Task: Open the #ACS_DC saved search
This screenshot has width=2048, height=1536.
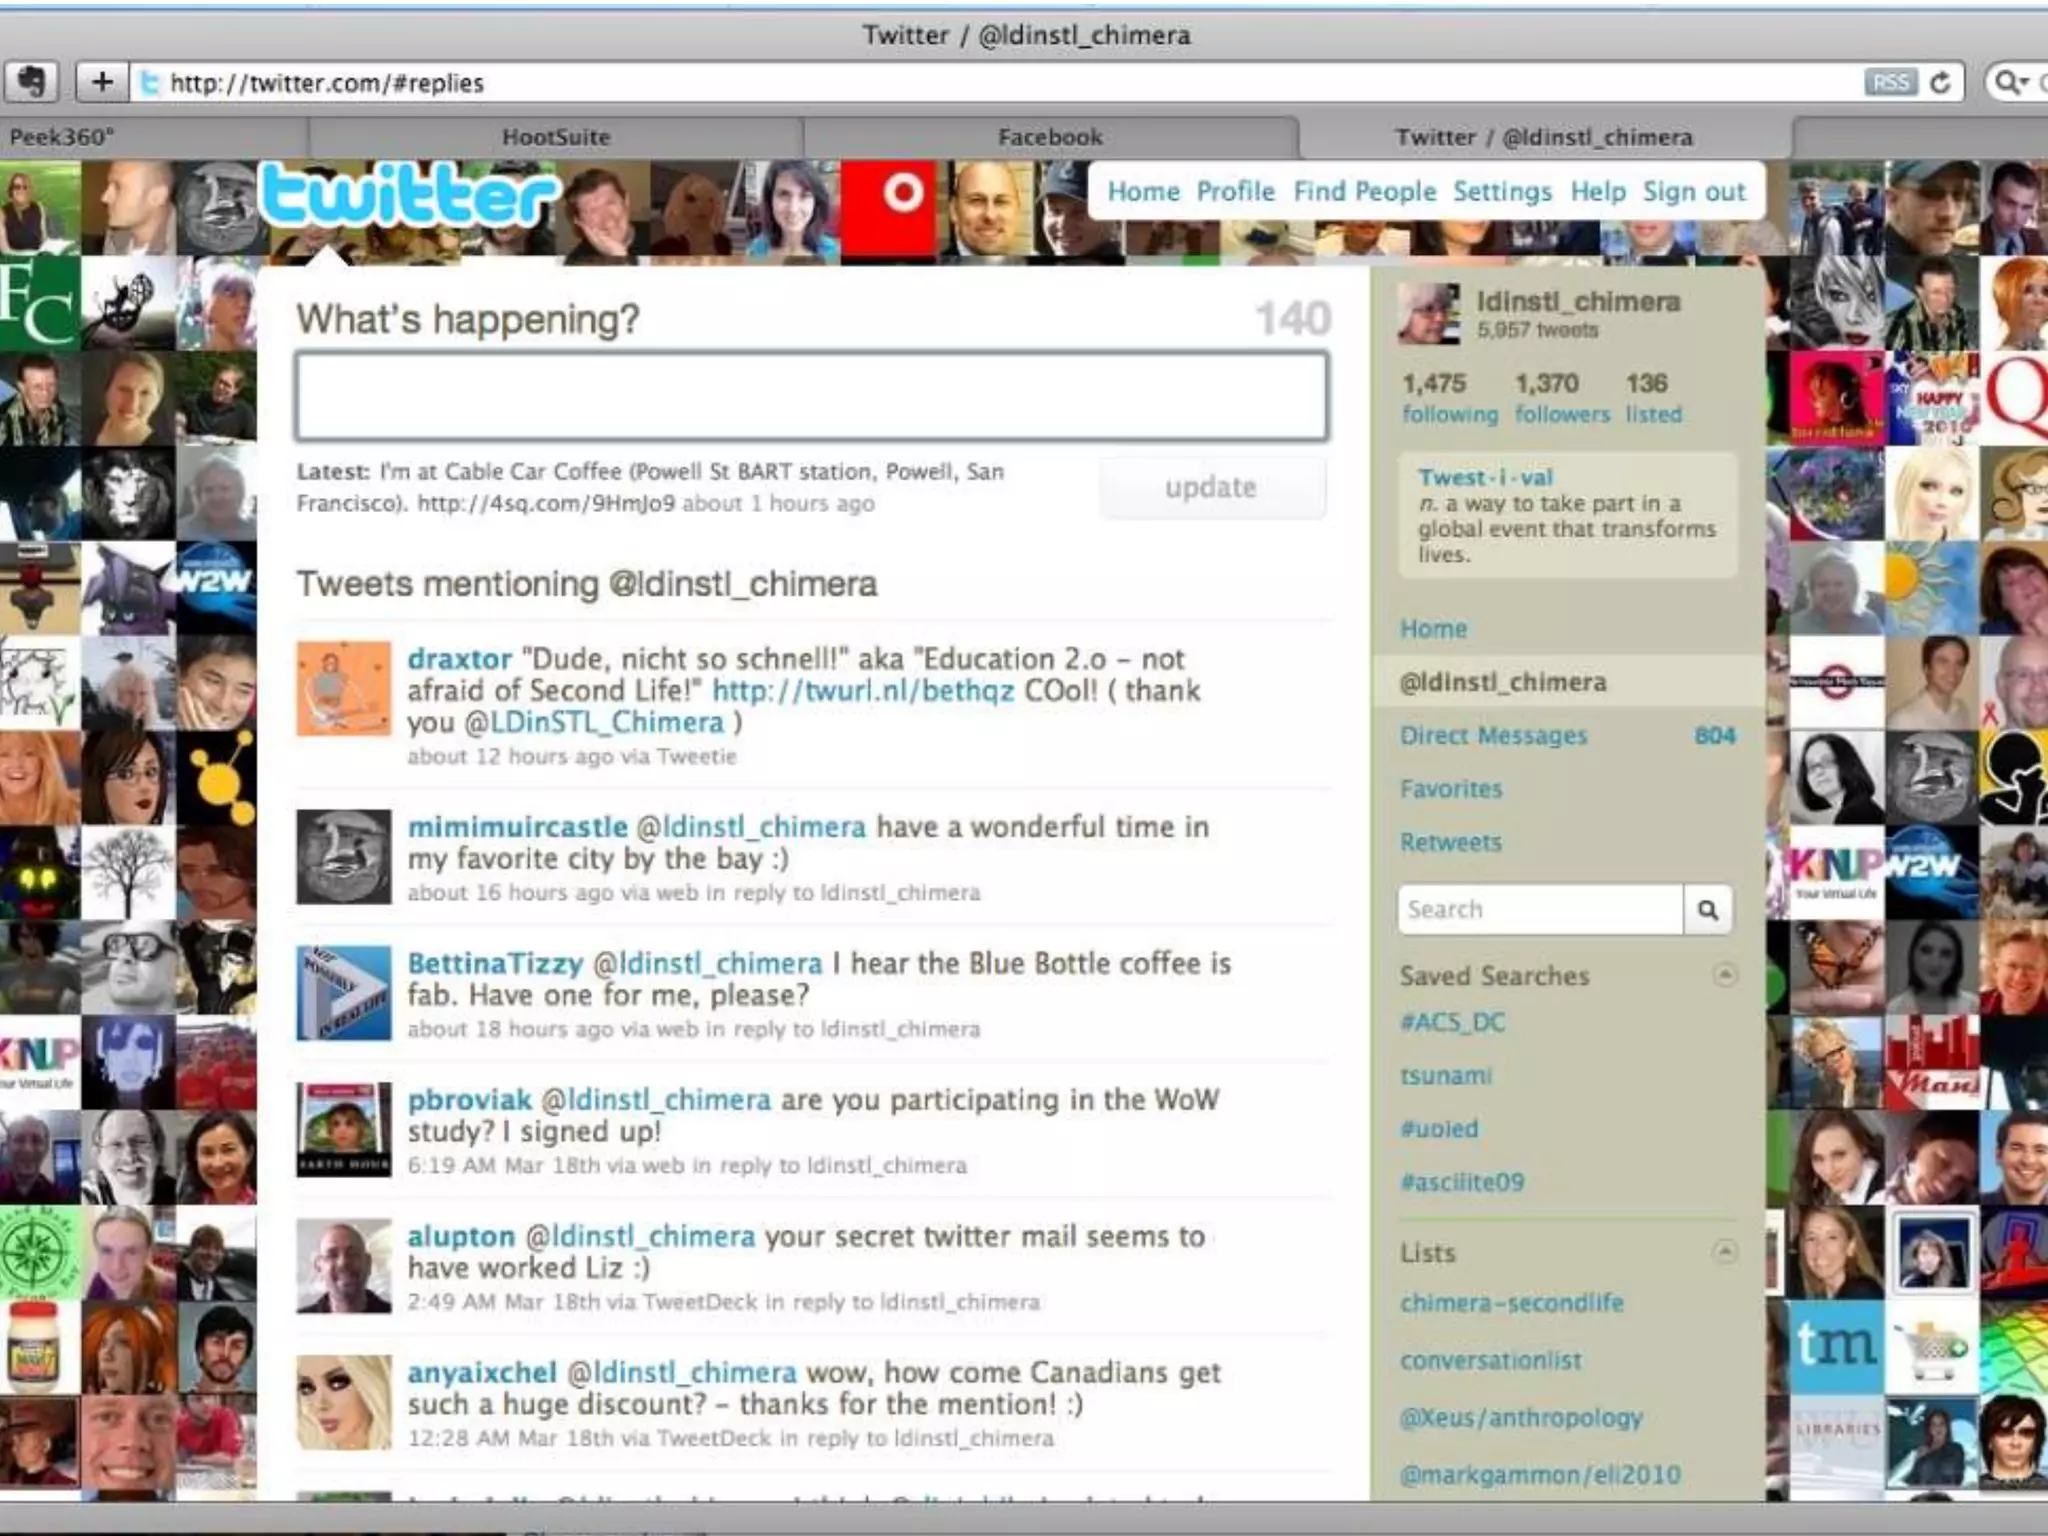Action: (1452, 1022)
